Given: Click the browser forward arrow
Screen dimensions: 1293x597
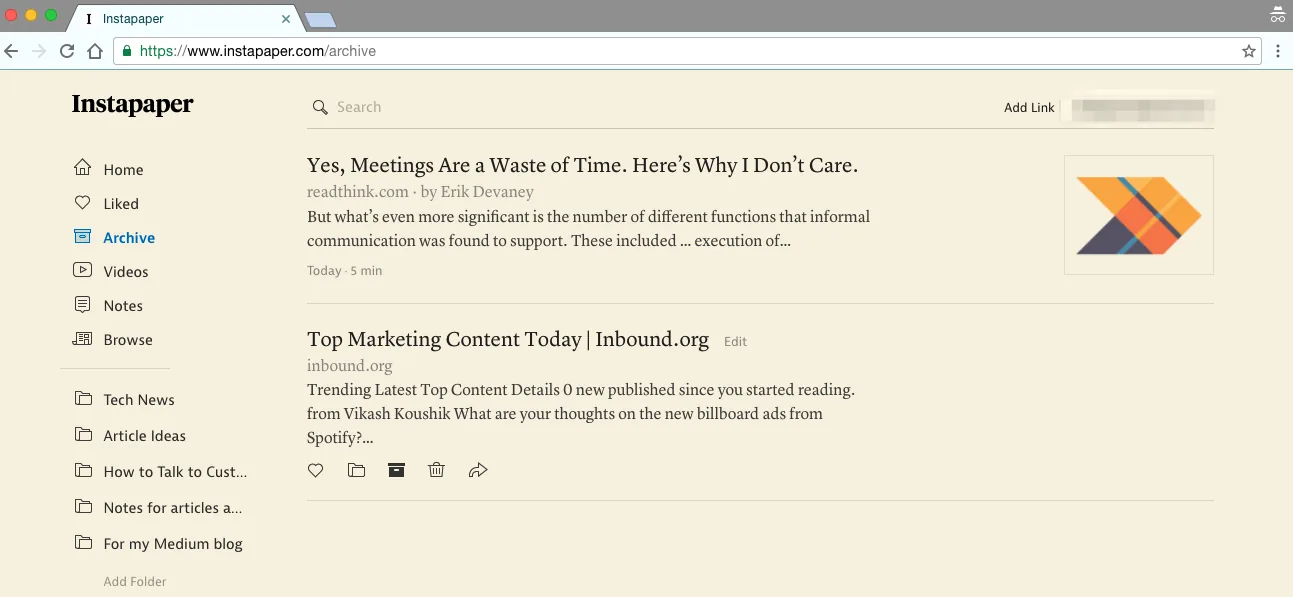Looking at the screenshot, I should [40, 51].
